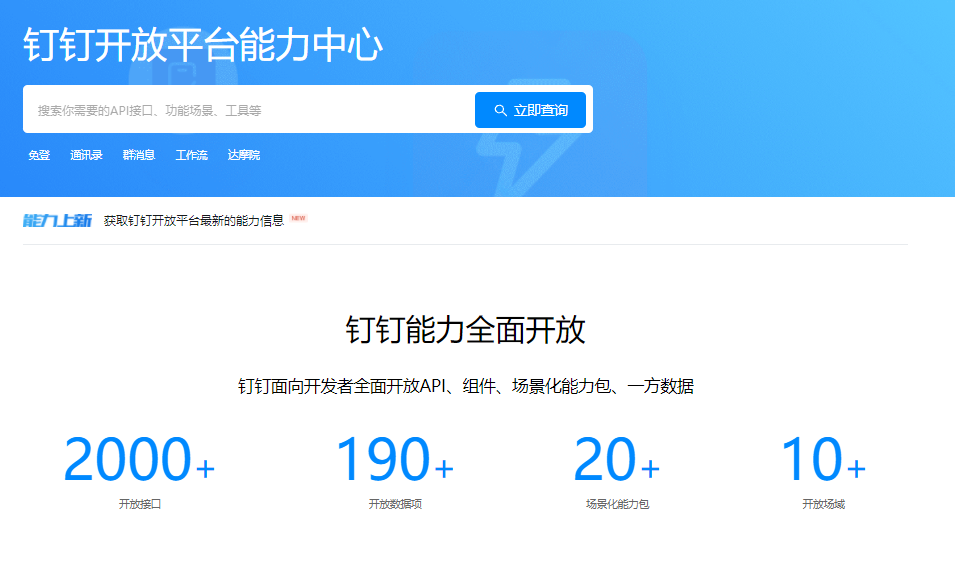Click the magnifier icon in 立即查询 button

coord(500,110)
